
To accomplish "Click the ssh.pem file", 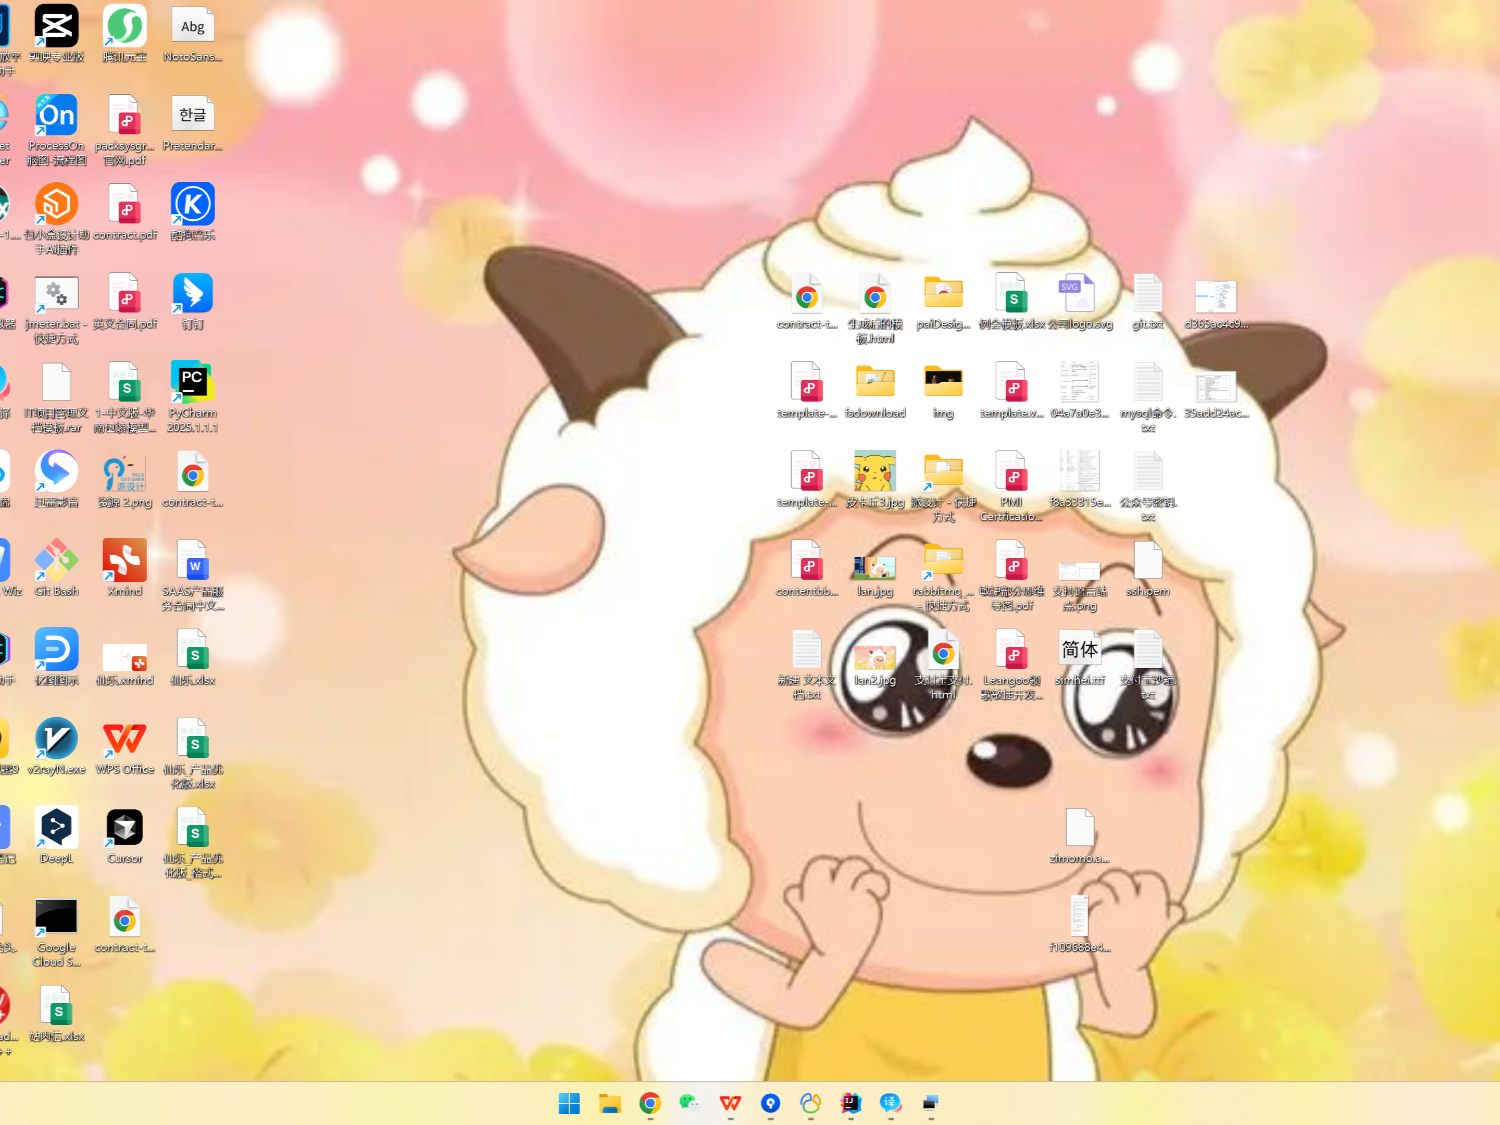I will pos(1148,561).
